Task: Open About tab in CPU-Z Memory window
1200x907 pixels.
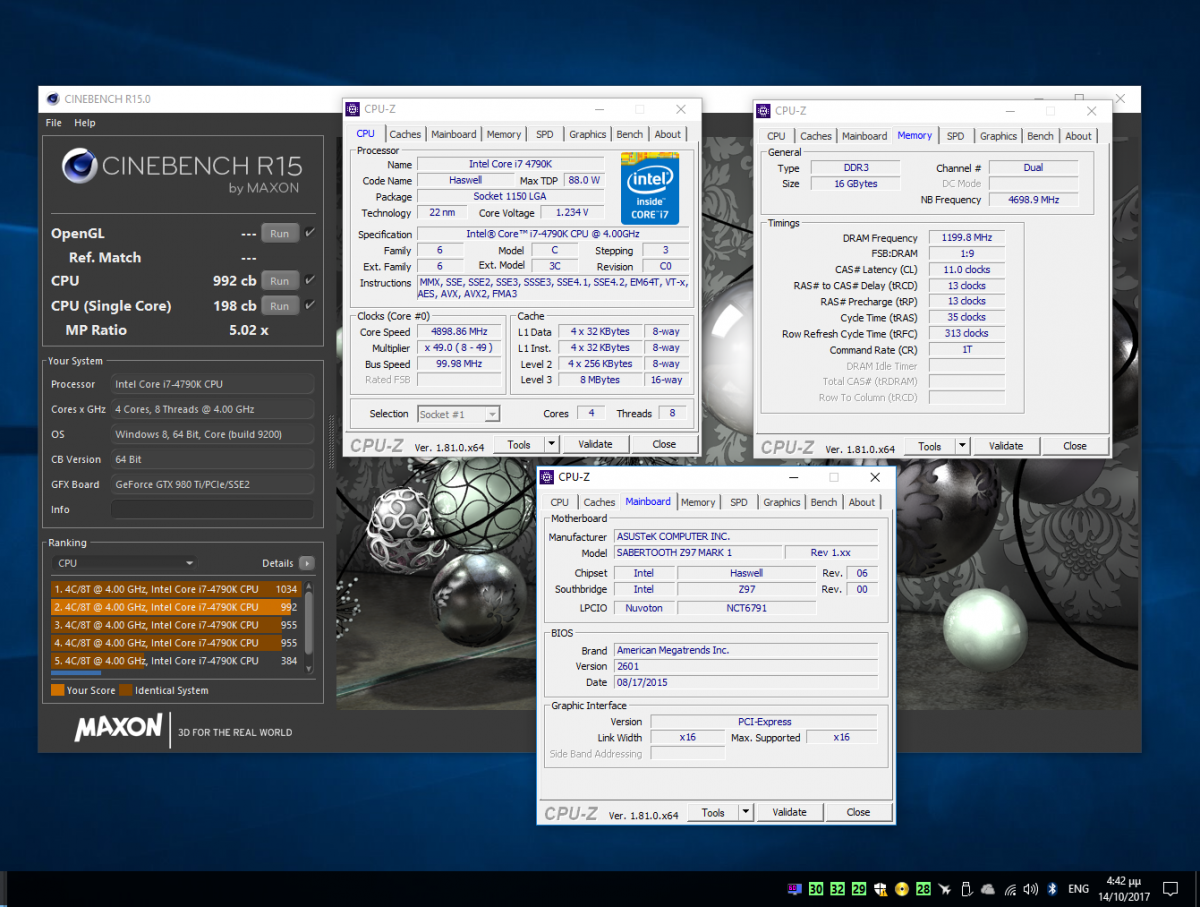Action: pos(1078,136)
